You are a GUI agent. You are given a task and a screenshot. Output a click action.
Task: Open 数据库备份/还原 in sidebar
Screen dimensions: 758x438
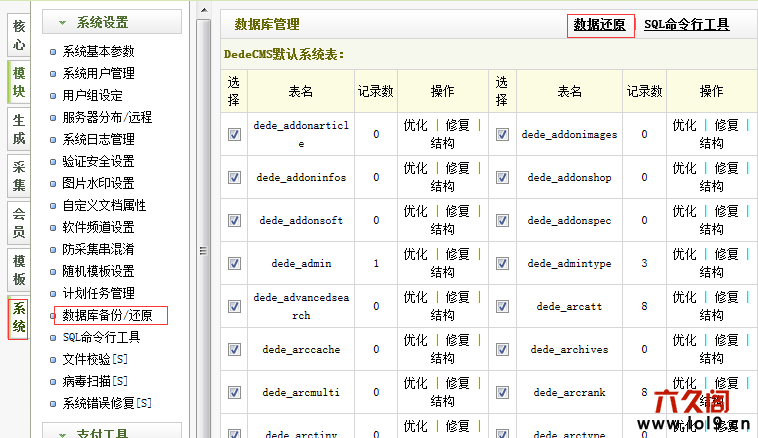107,315
